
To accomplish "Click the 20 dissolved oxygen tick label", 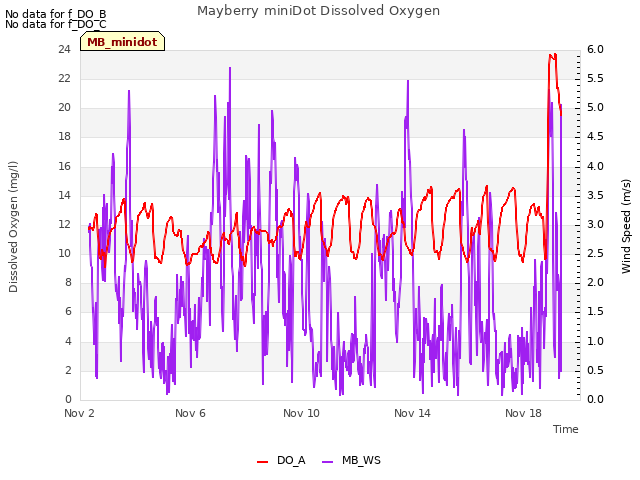I will tap(64, 107).
